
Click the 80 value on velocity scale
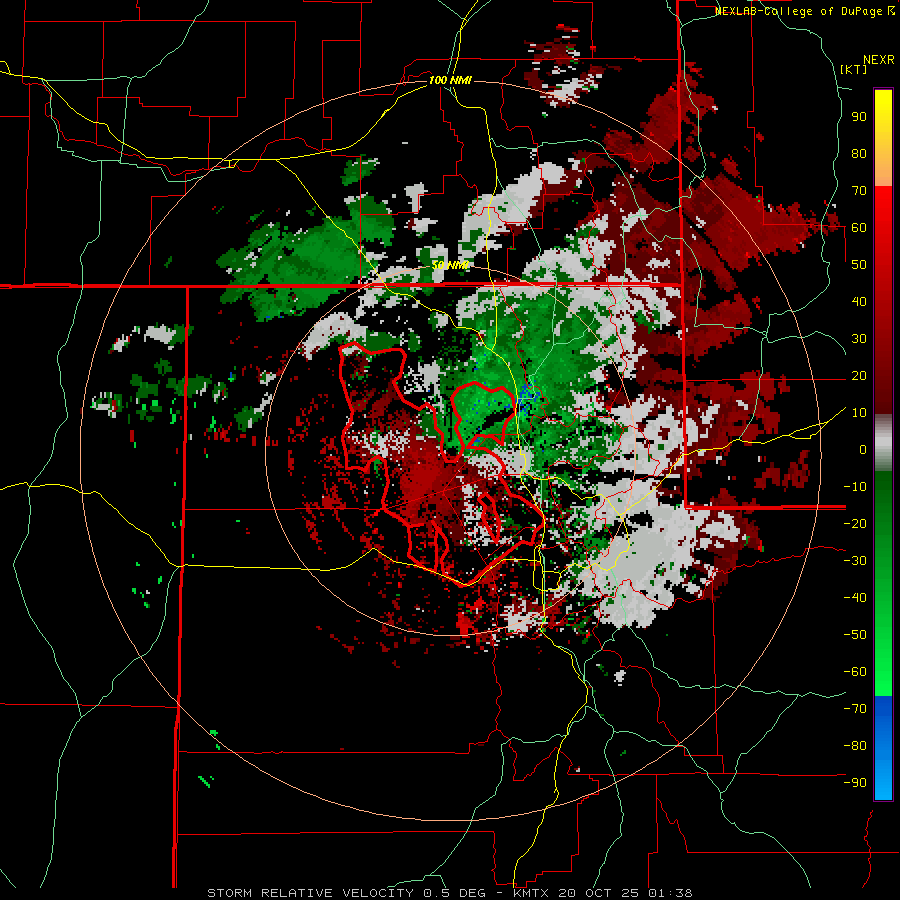[x=859, y=153]
